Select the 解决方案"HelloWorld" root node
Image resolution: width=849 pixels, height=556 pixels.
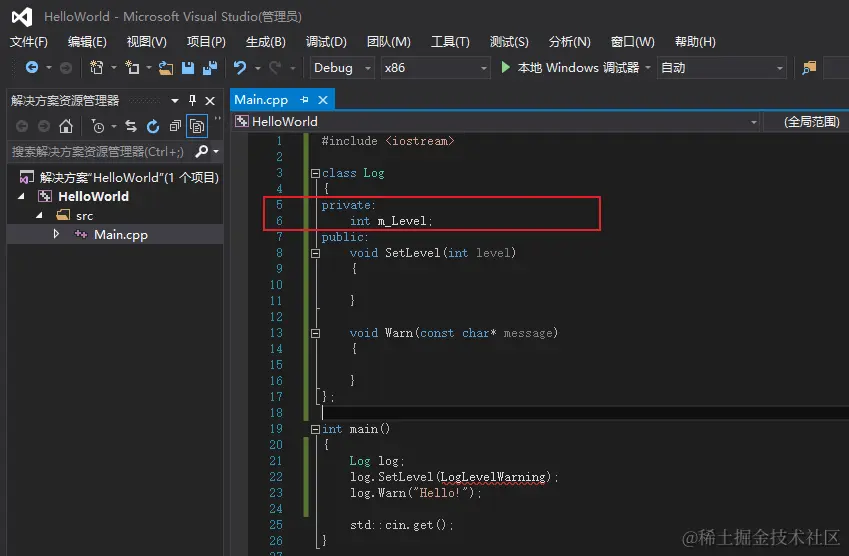[119, 178]
